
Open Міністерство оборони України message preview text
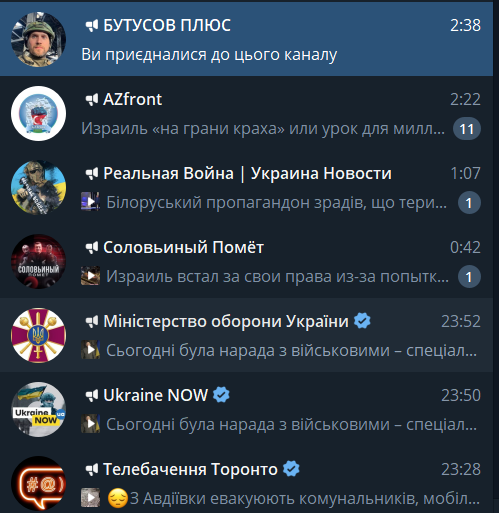[x=291, y=350]
